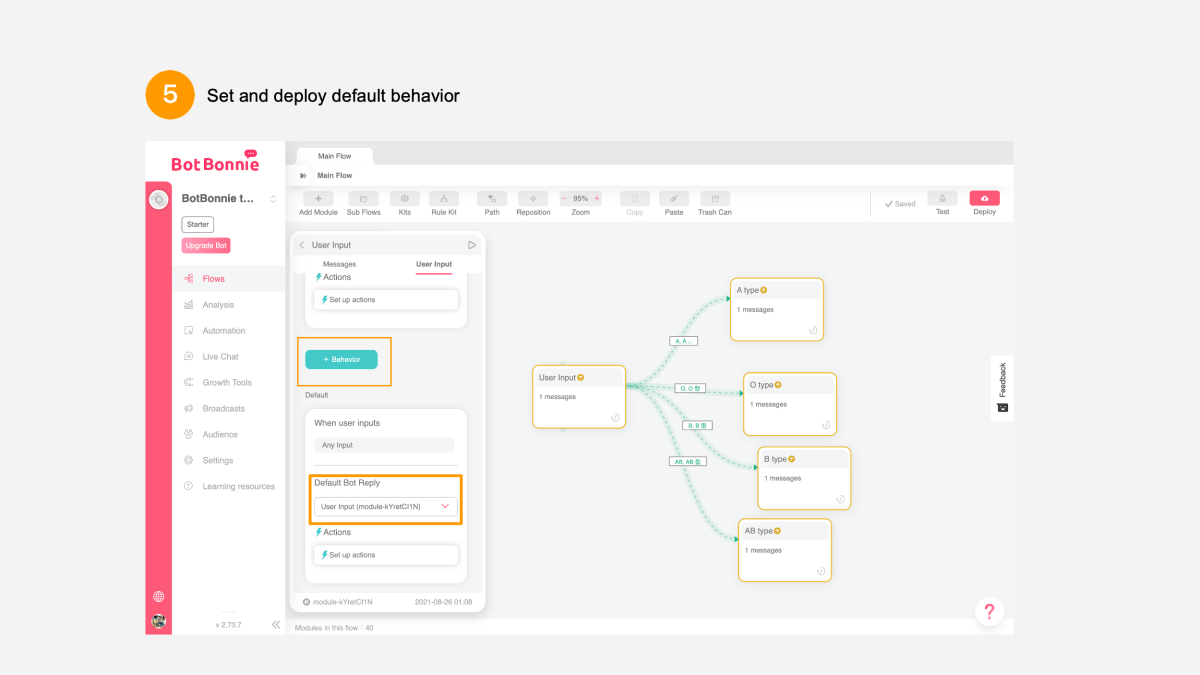The width and height of the screenshot is (1200, 675).
Task: Add a new Behavior
Action: click(x=341, y=359)
